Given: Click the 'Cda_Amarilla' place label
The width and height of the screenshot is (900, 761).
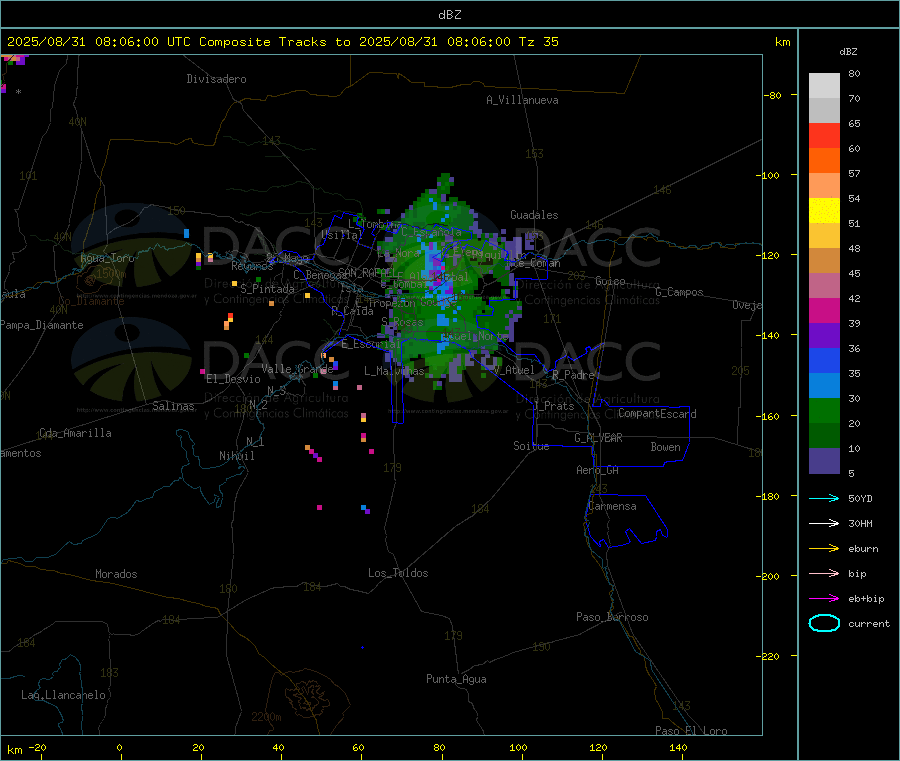Looking at the screenshot, I should coord(75,433).
